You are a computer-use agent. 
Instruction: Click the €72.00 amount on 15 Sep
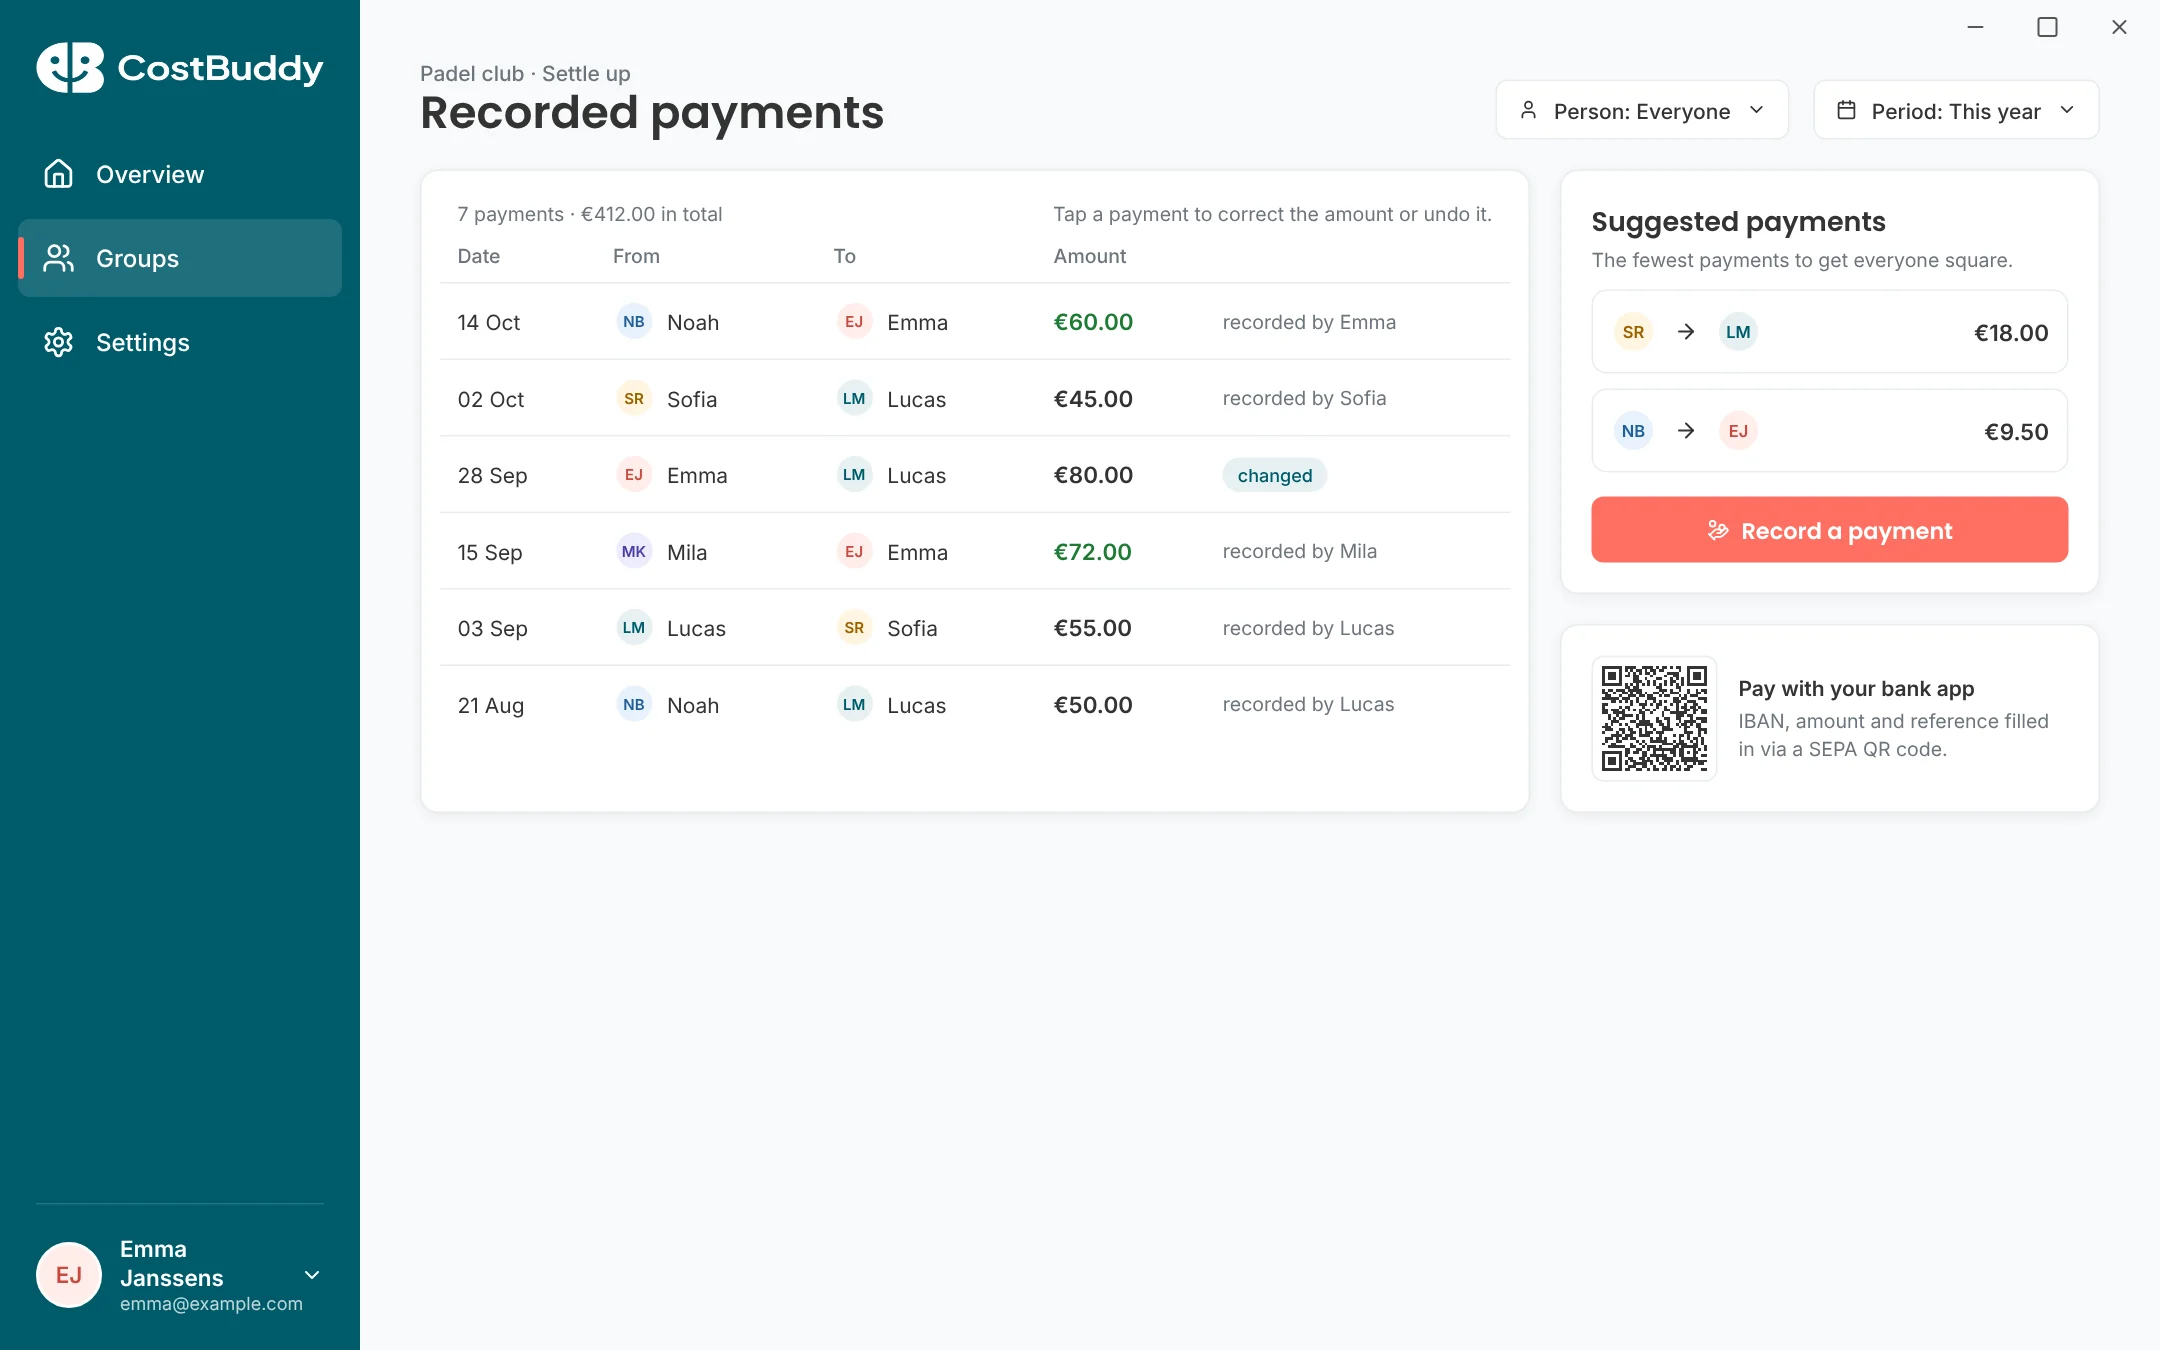coord(1092,552)
